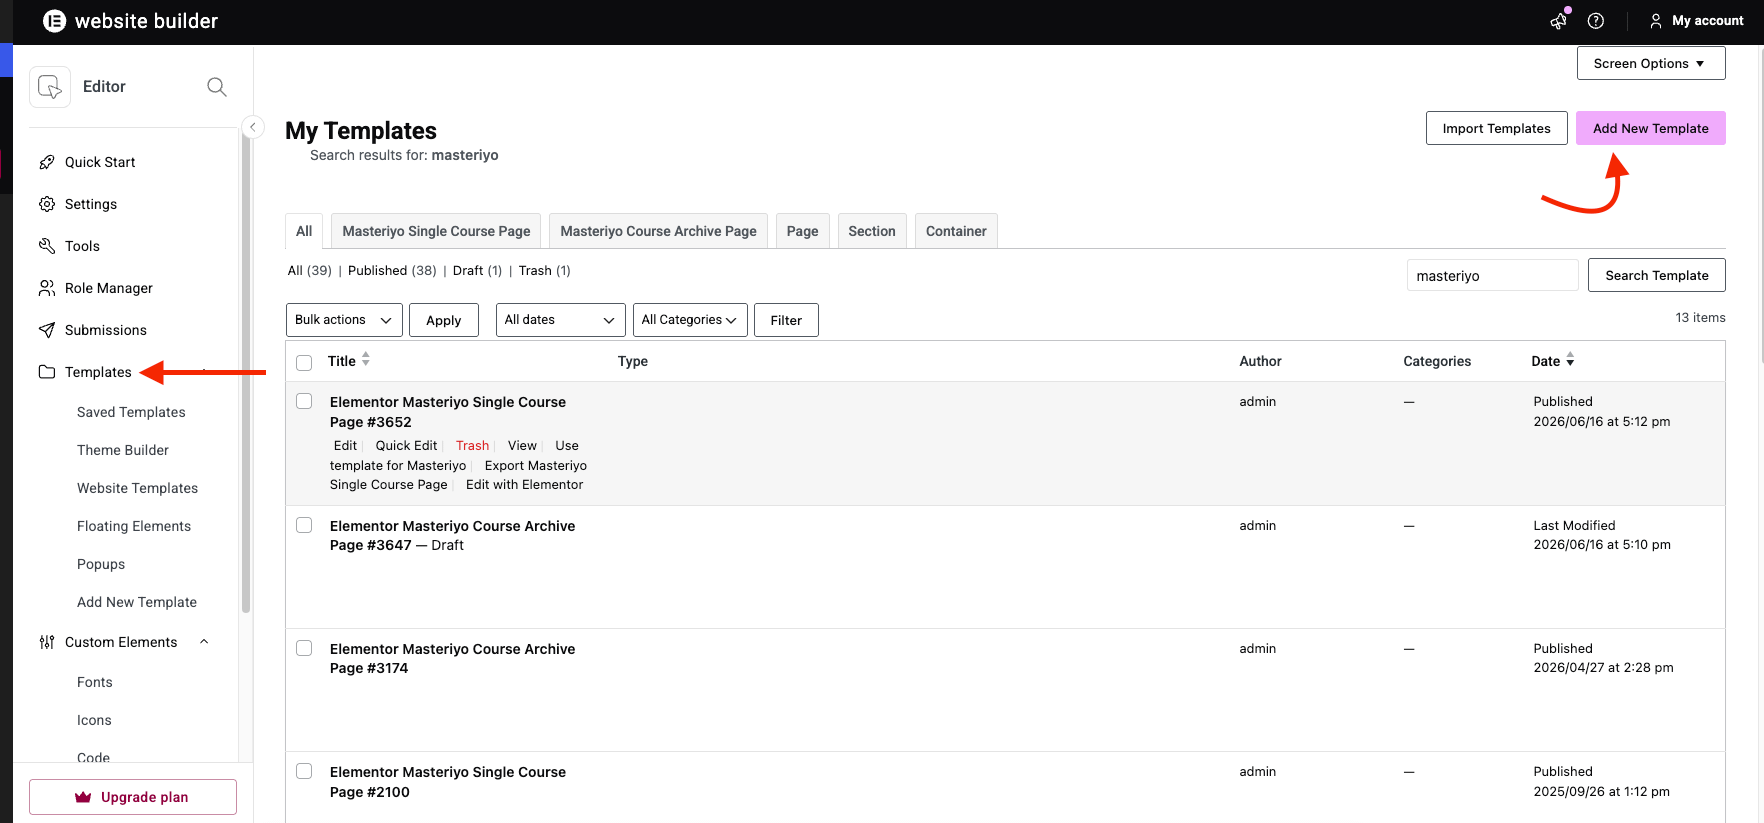Open the Trash link for template #3652
Screen dimensions: 1764x823
pos(472,446)
